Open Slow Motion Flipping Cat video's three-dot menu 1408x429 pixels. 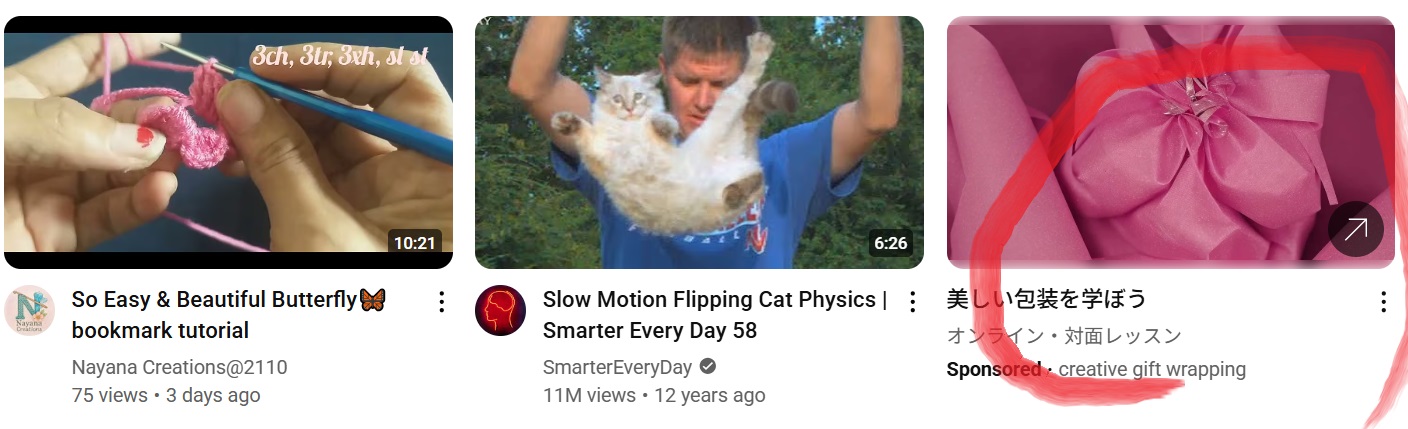point(912,302)
